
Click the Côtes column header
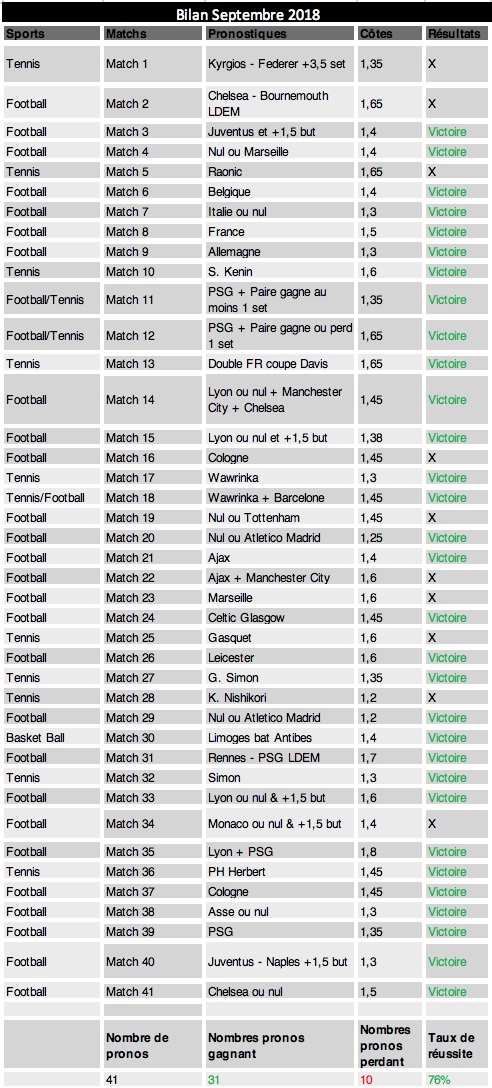(x=389, y=33)
